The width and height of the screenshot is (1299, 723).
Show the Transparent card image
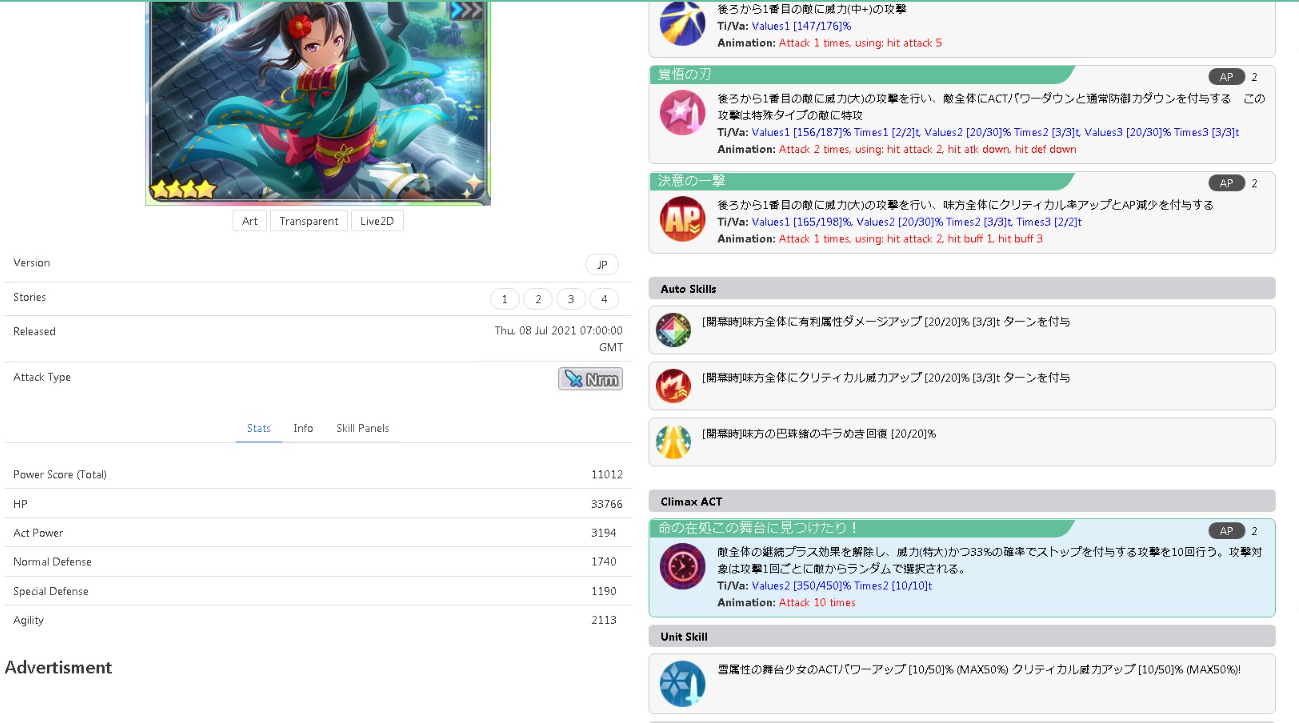pyautogui.click(x=308, y=221)
